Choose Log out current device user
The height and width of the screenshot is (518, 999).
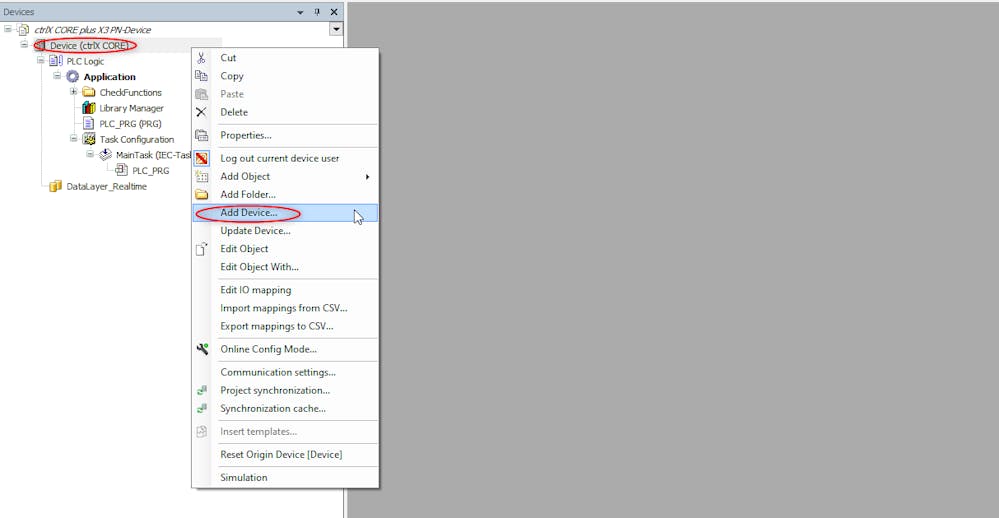[x=285, y=158]
